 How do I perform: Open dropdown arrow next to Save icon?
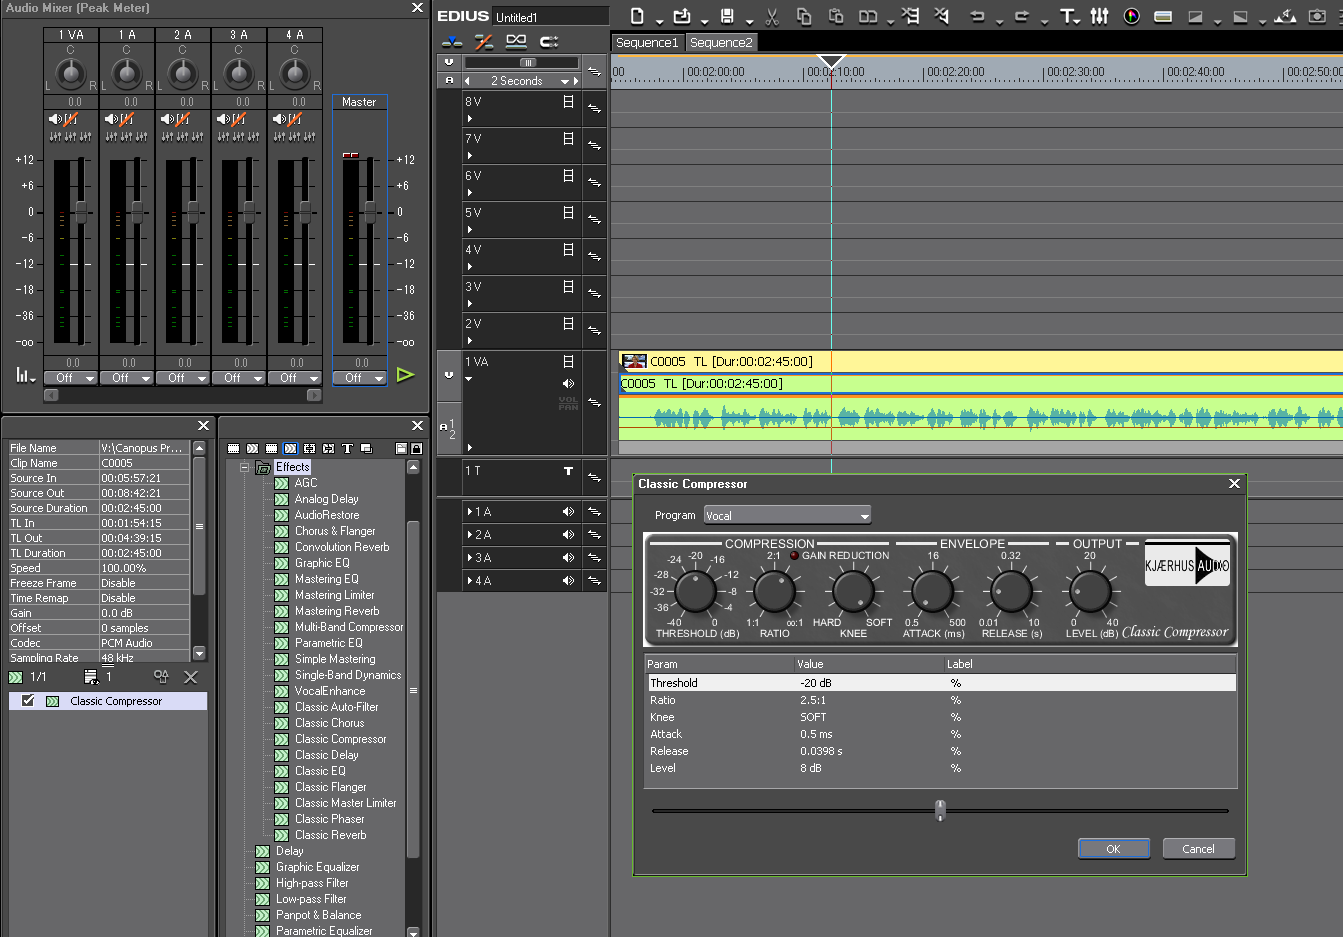coord(749,21)
